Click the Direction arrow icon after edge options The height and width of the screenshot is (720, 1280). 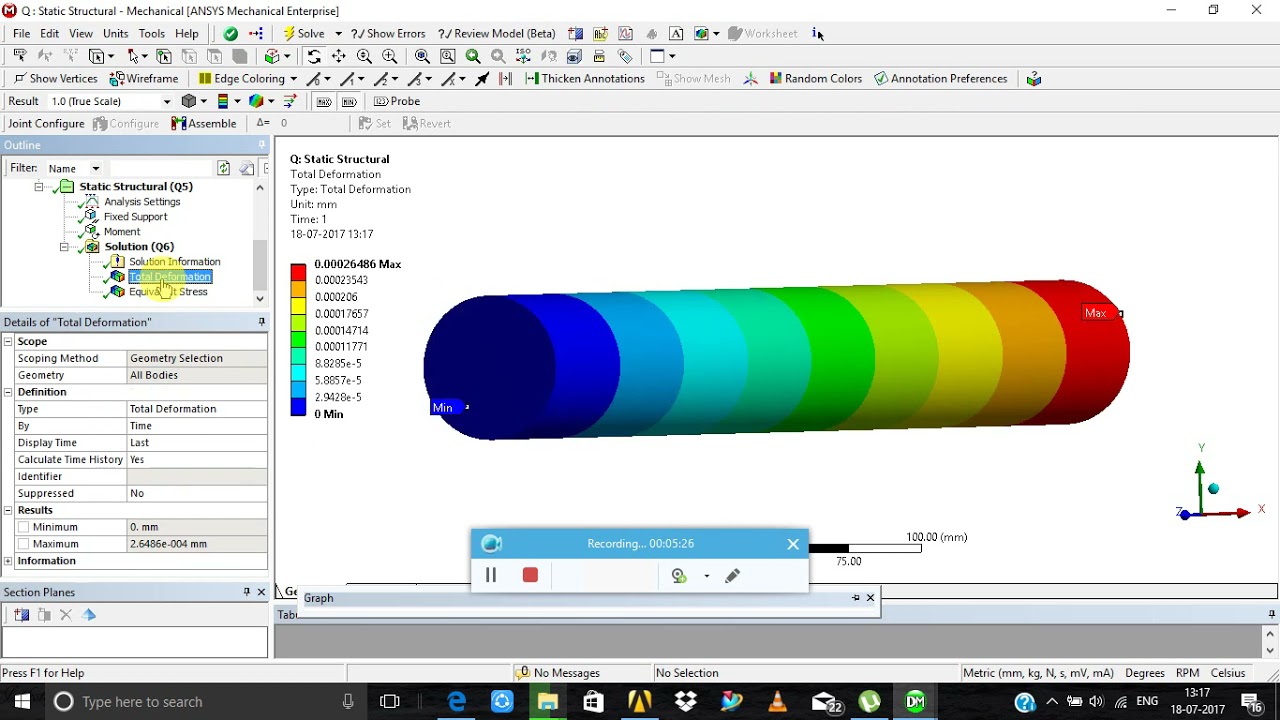(x=481, y=78)
